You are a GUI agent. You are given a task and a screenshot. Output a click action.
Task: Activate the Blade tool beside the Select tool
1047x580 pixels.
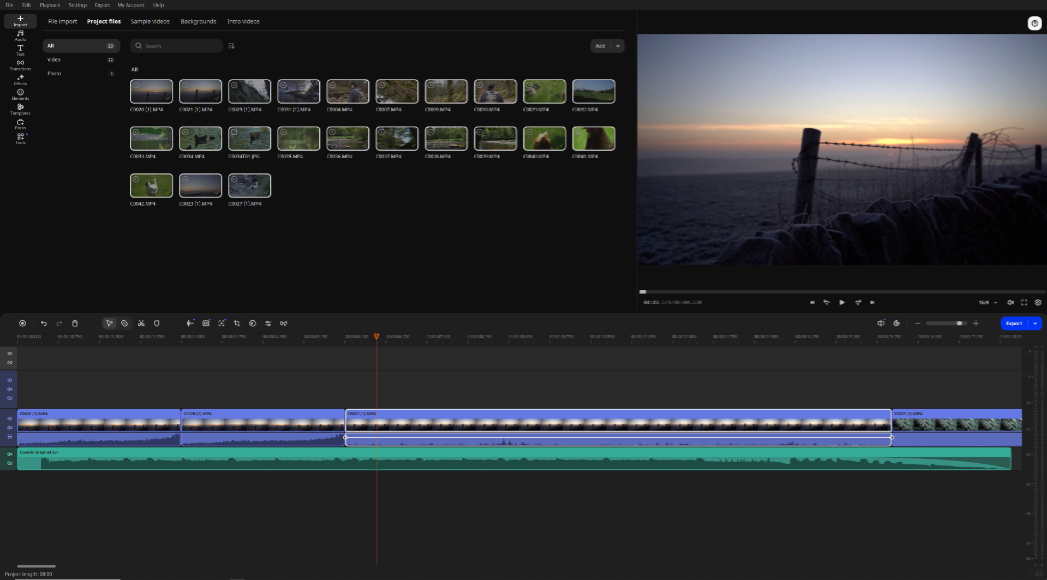point(124,323)
